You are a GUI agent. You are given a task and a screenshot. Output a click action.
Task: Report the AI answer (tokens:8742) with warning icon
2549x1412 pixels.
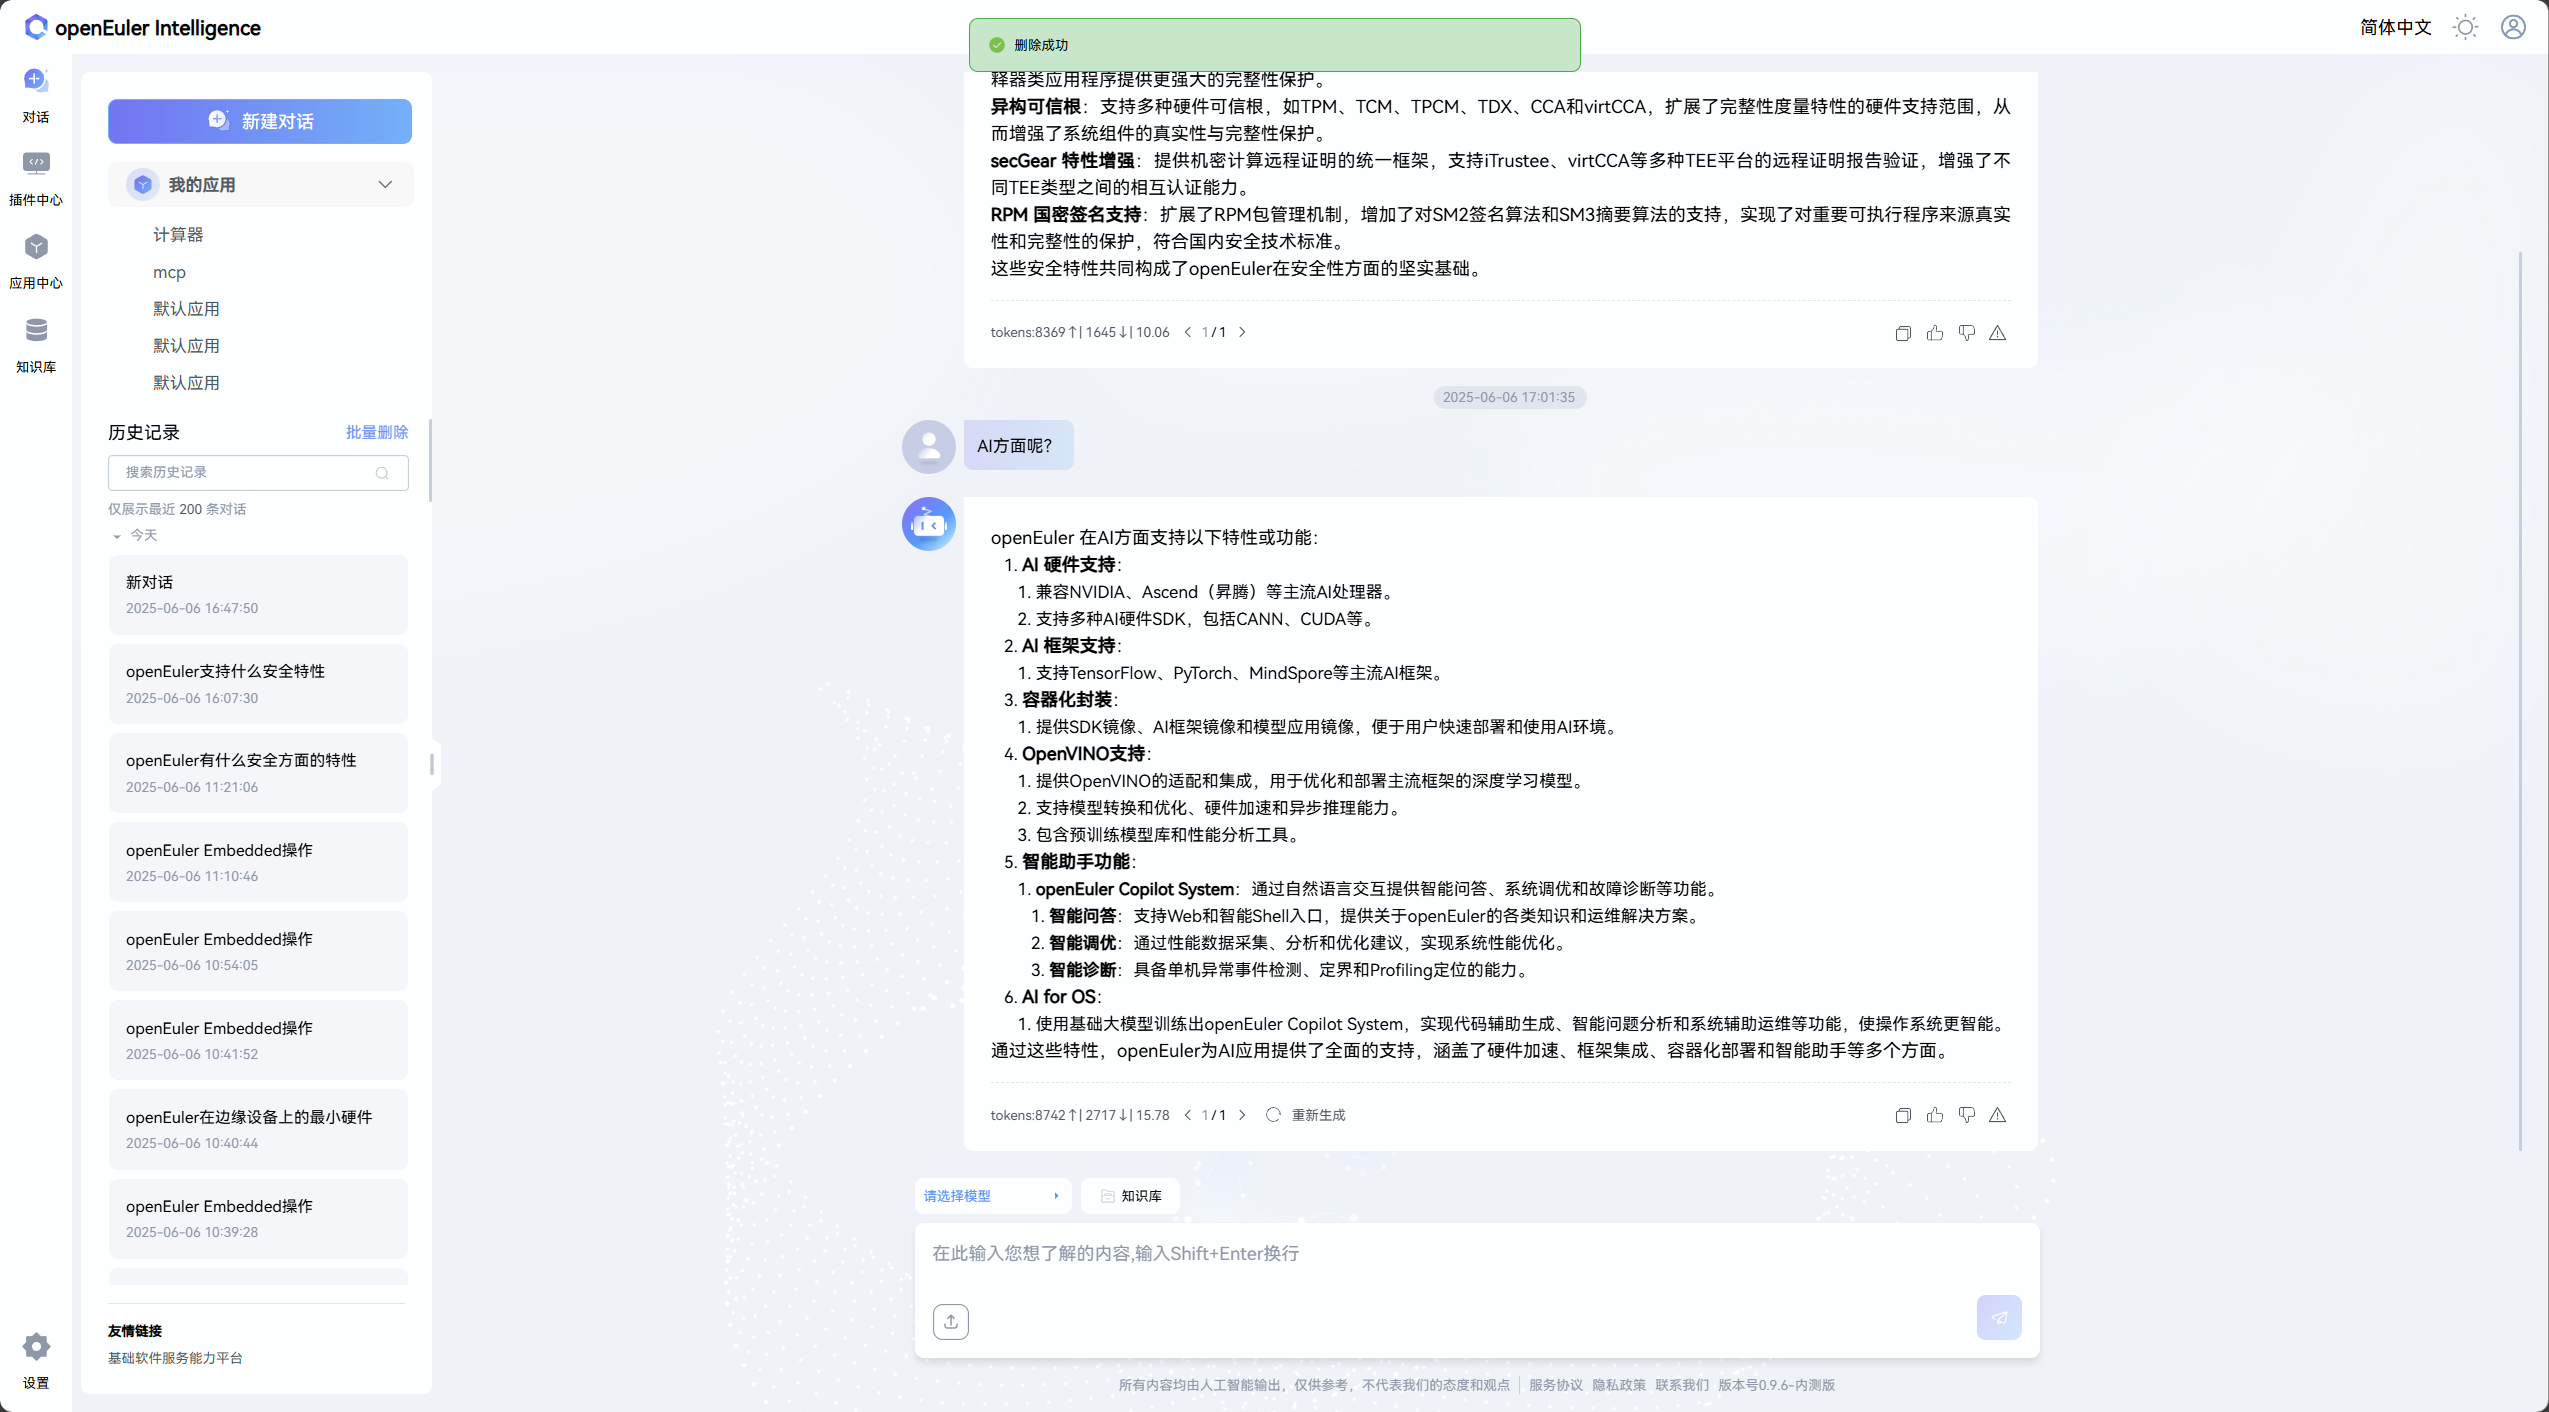coord(1998,1115)
